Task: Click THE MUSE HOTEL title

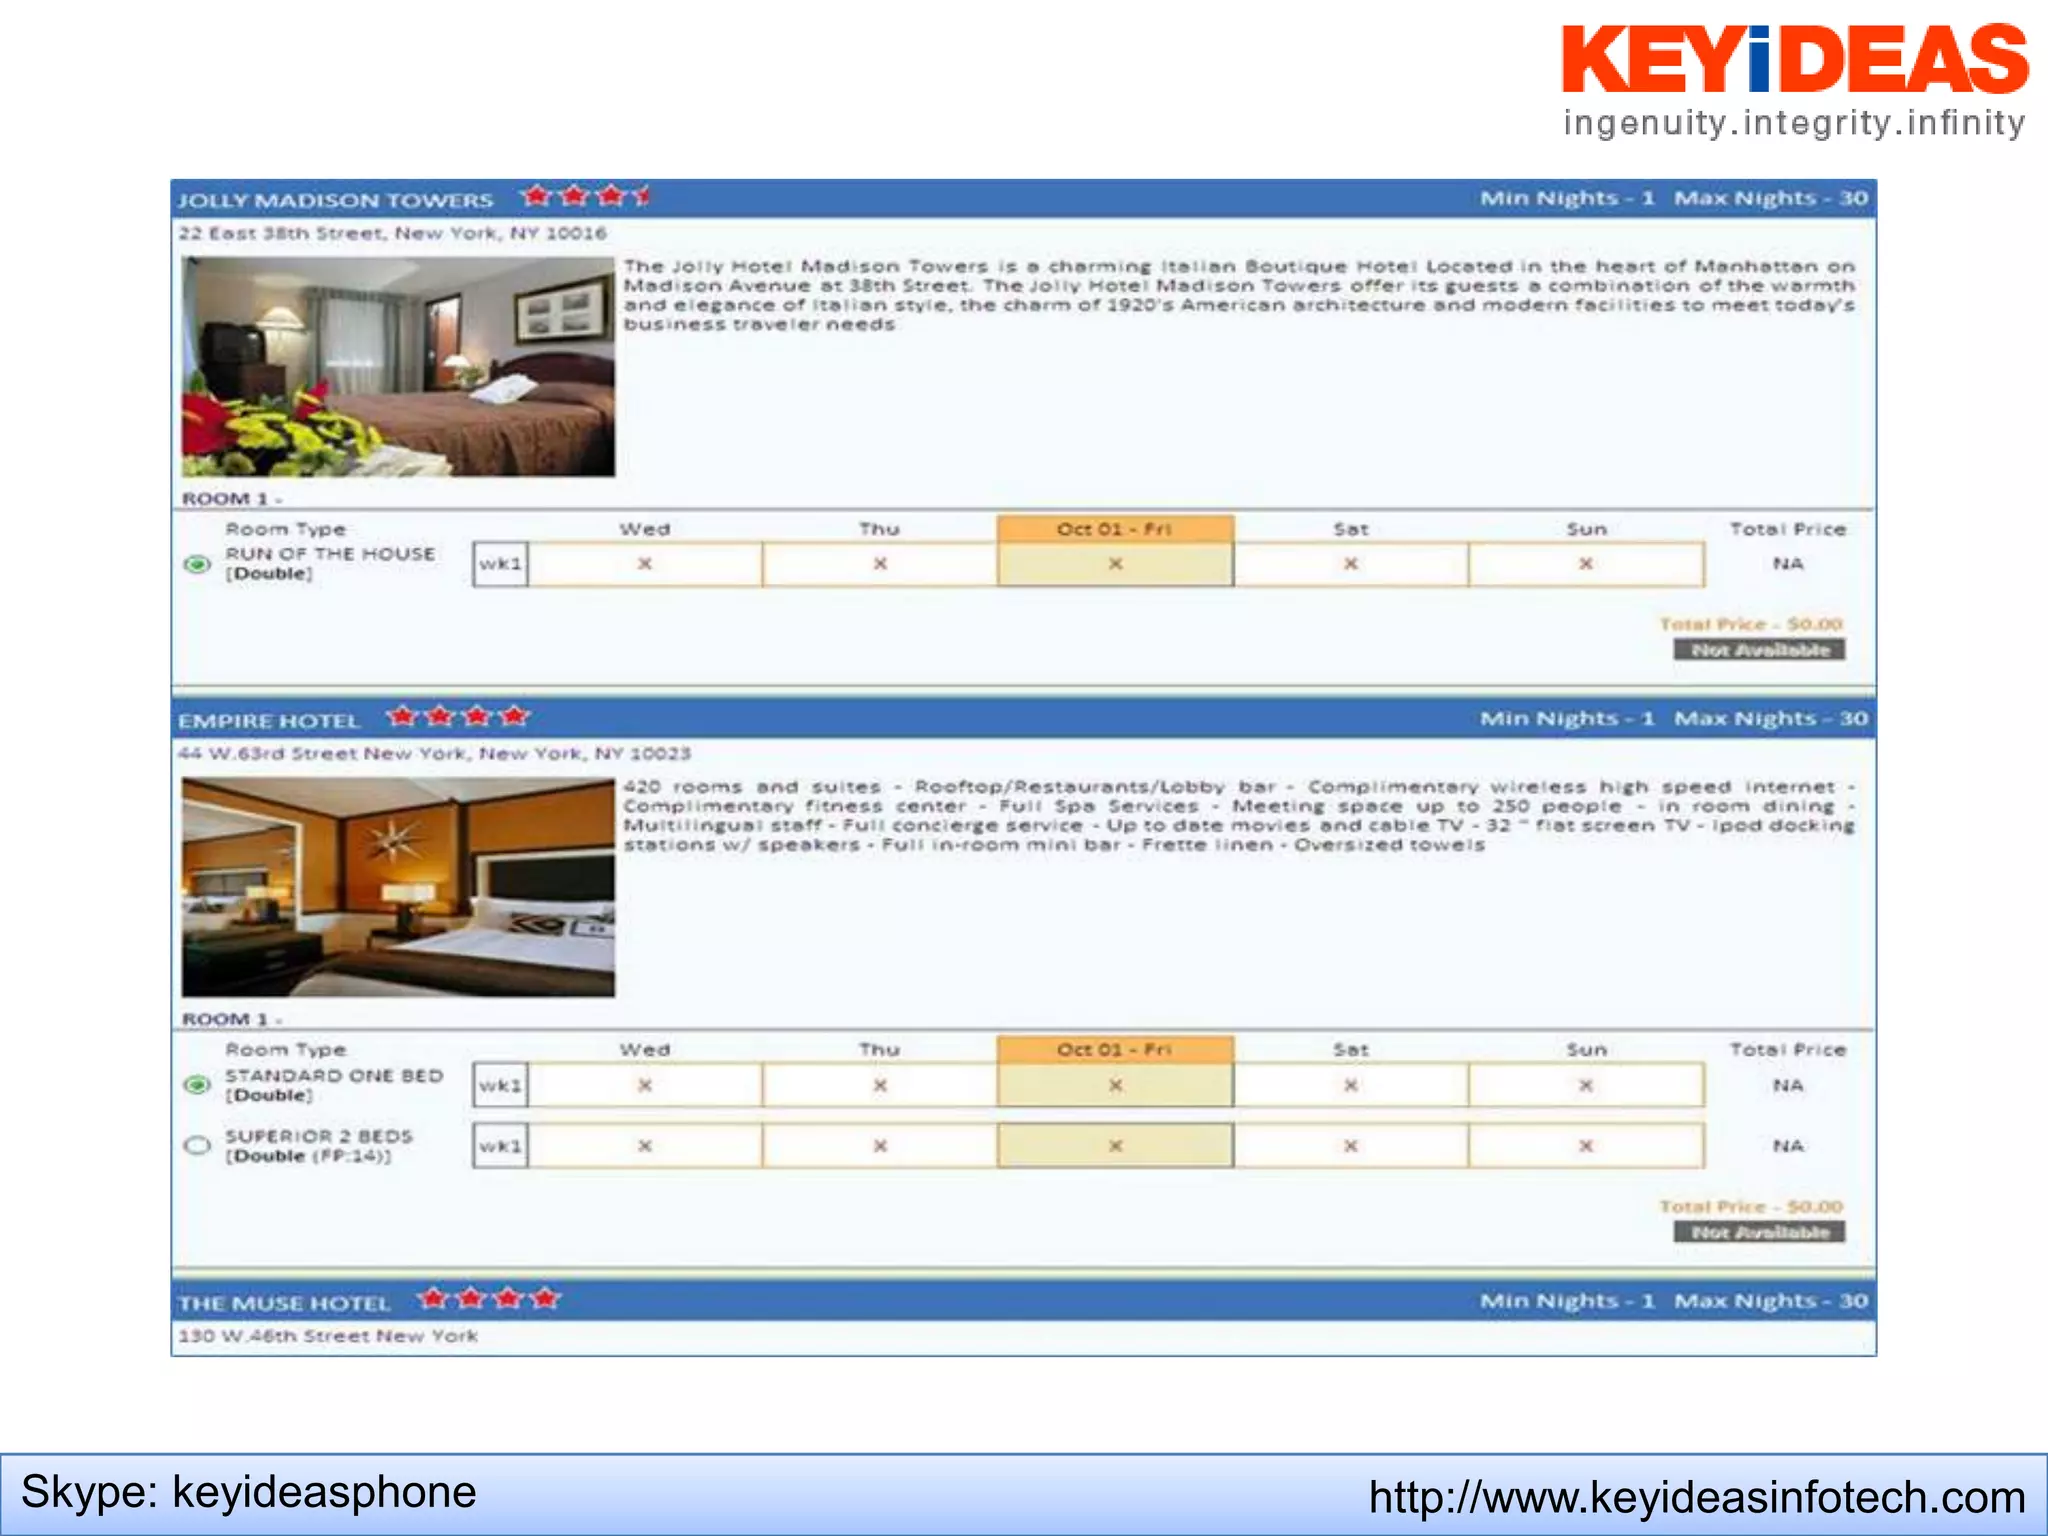Action: (284, 1303)
